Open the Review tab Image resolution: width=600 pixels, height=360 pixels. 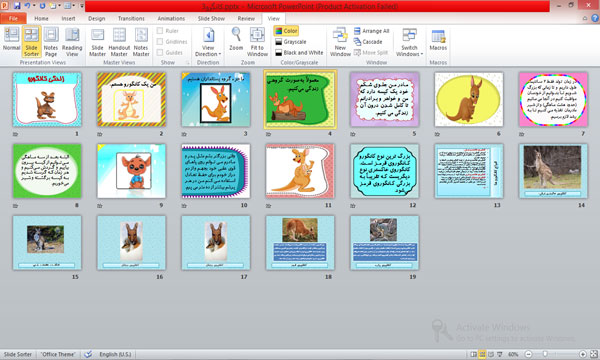(x=246, y=18)
